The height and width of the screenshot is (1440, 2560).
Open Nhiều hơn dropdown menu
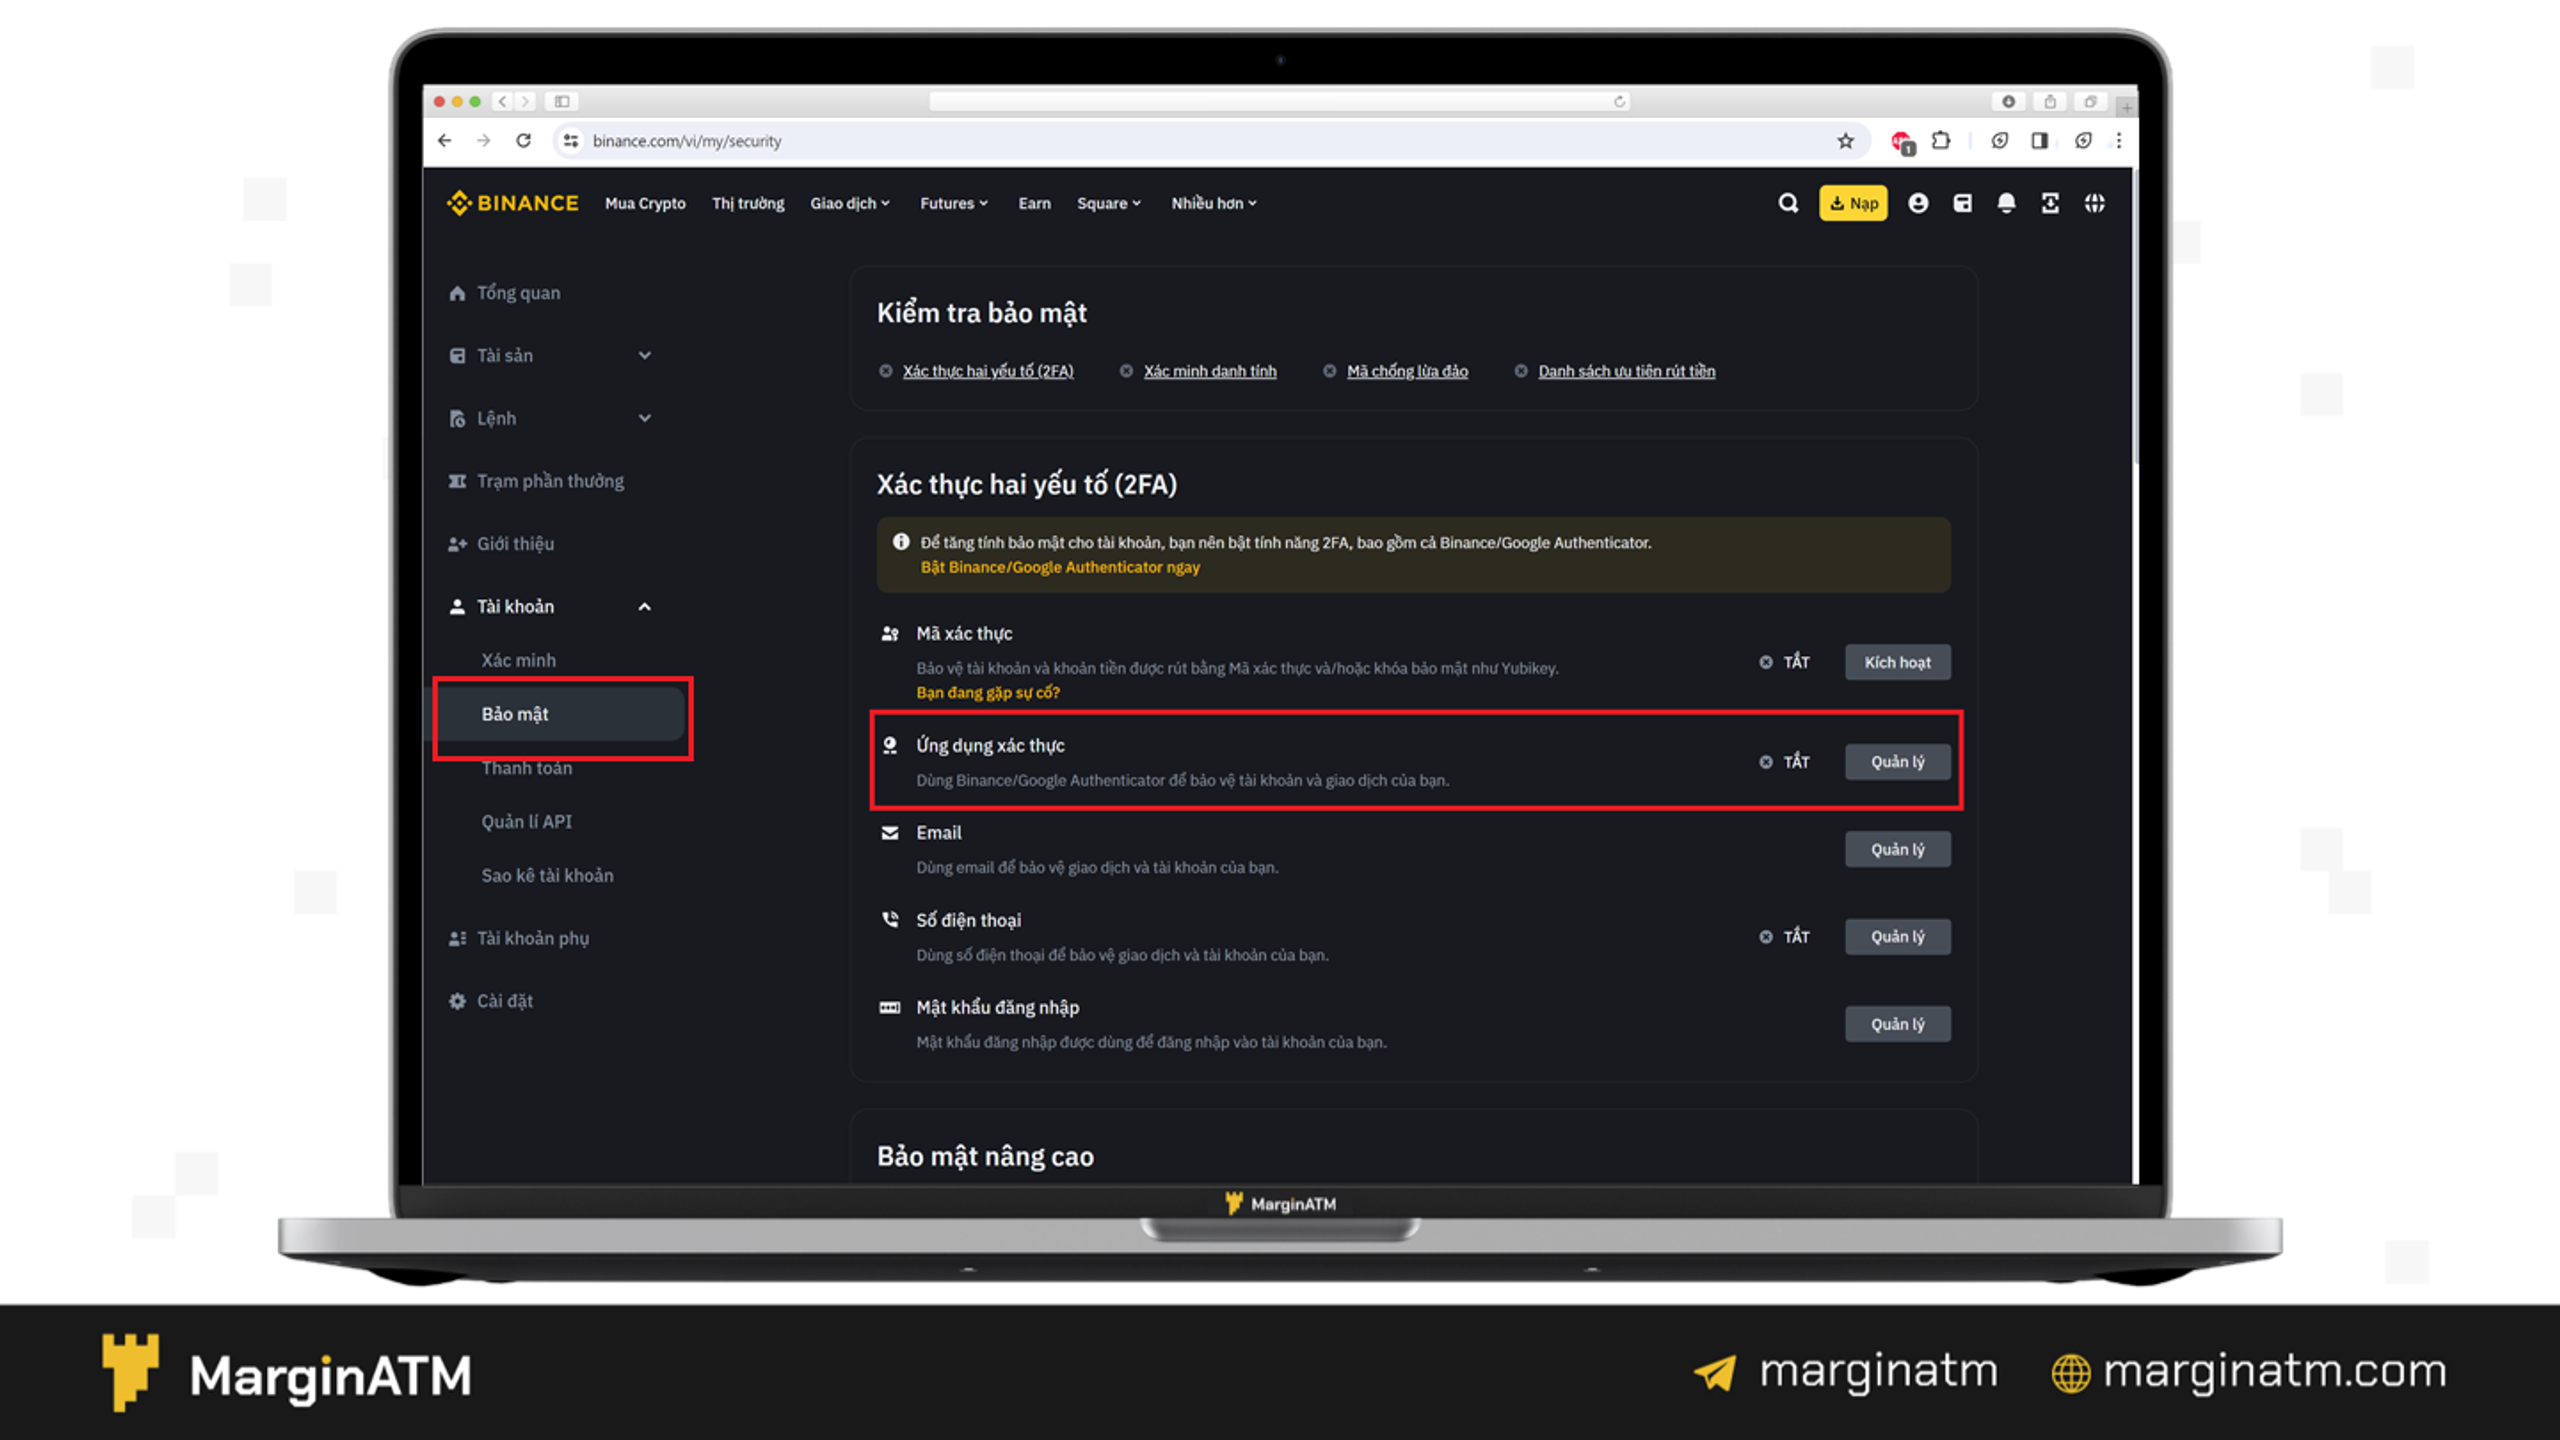tap(1214, 203)
